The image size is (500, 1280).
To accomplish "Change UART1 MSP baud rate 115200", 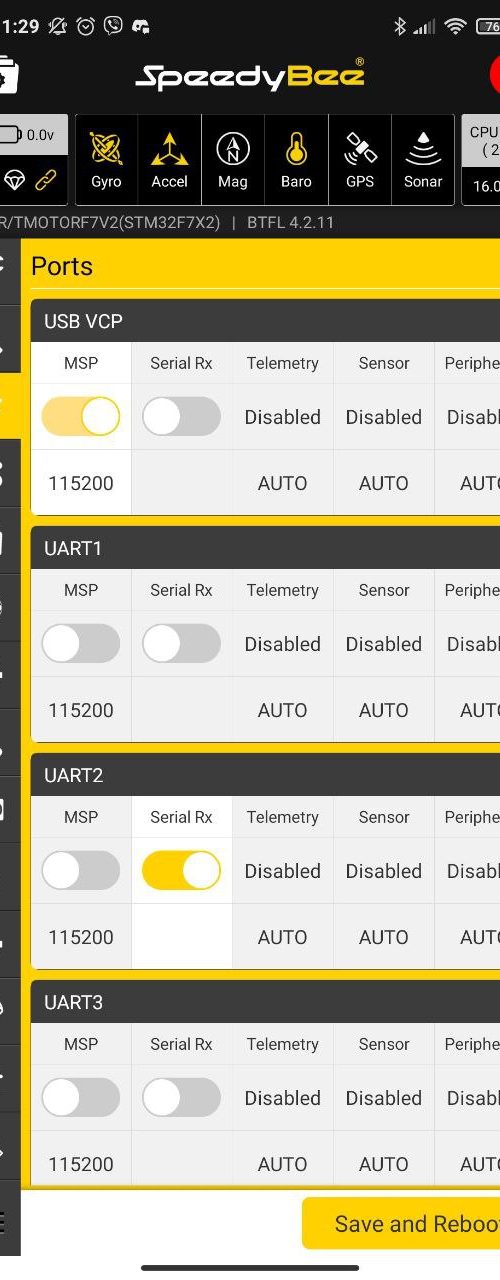I will pyautogui.click(x=81, y=710).
